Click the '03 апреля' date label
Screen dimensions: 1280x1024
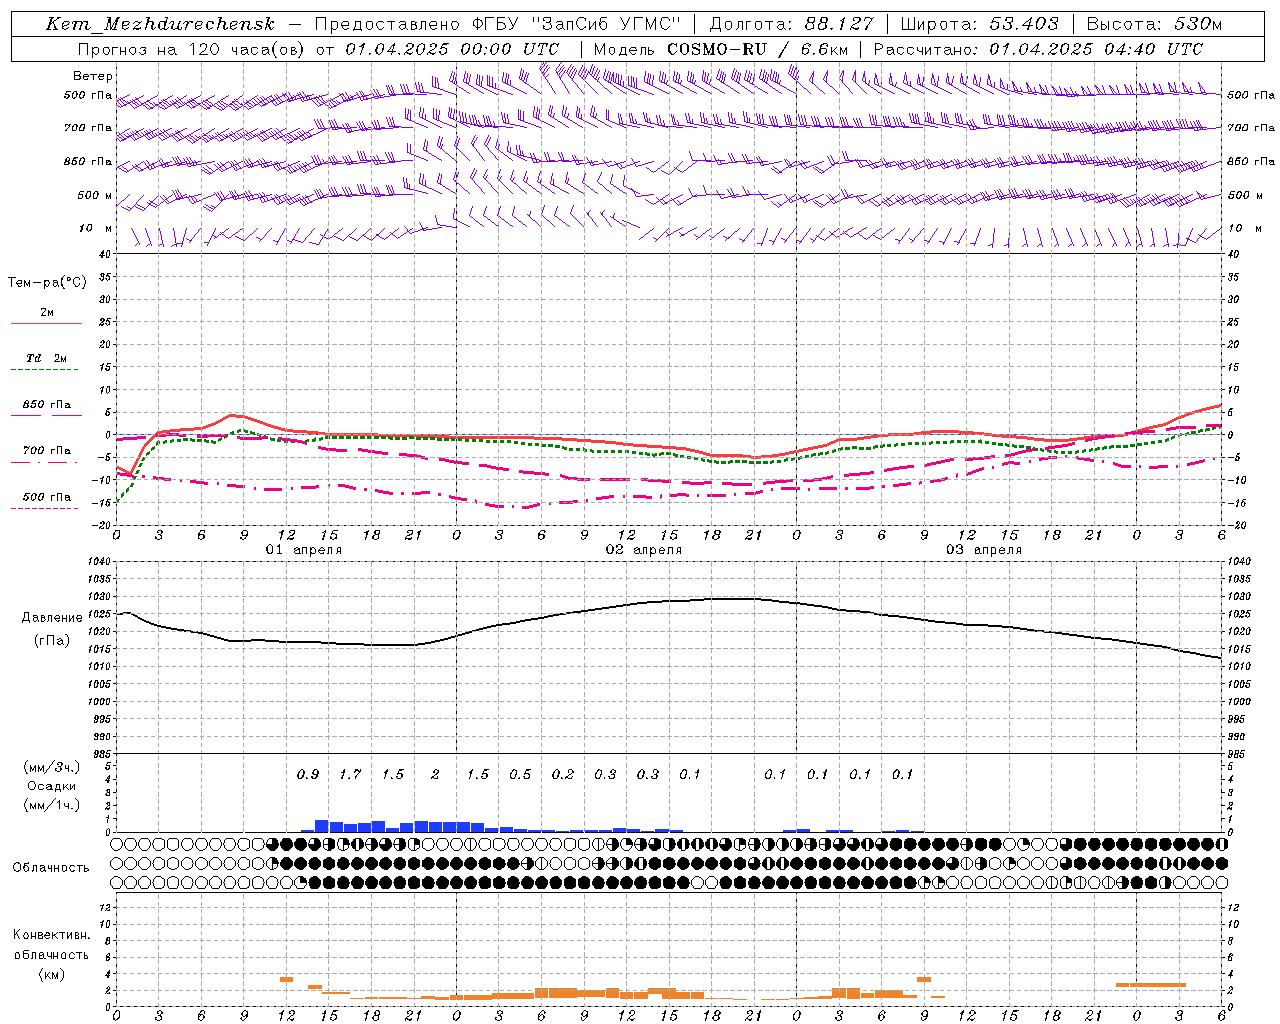(x=984, y=550)
